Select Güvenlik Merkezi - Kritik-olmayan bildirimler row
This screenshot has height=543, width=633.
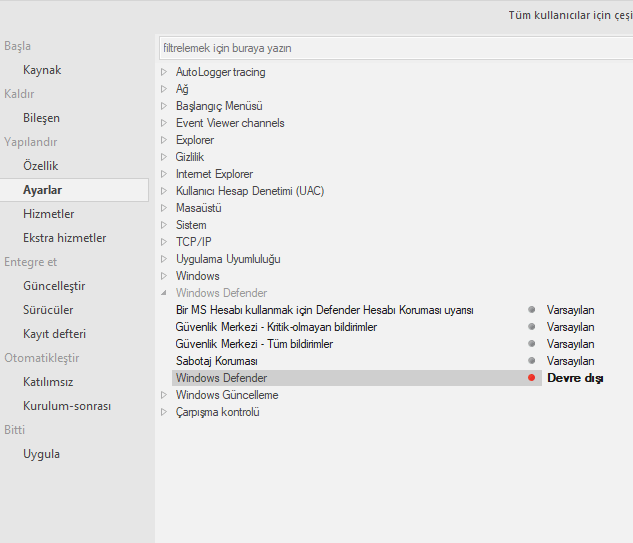pos(276,327)
